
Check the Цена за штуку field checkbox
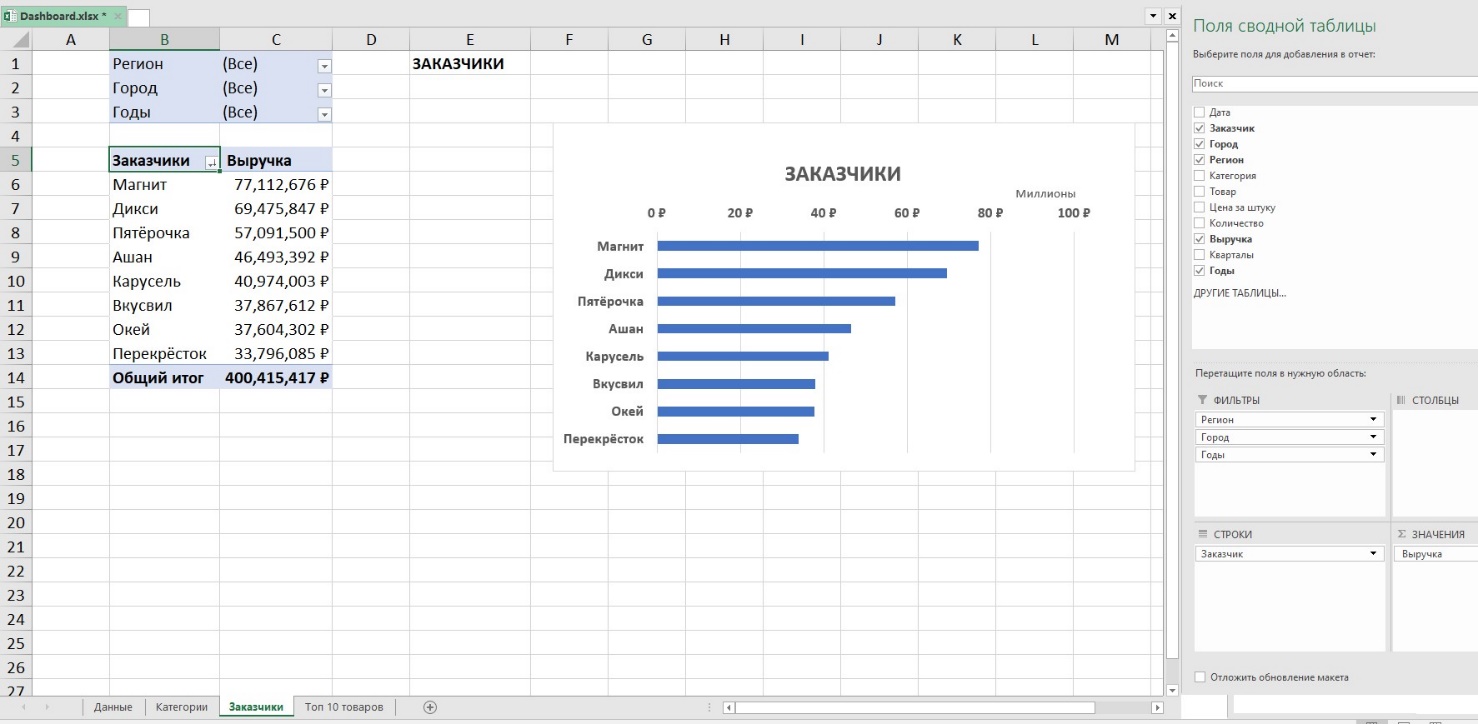pyautogui.click(x=1200, y=208)
